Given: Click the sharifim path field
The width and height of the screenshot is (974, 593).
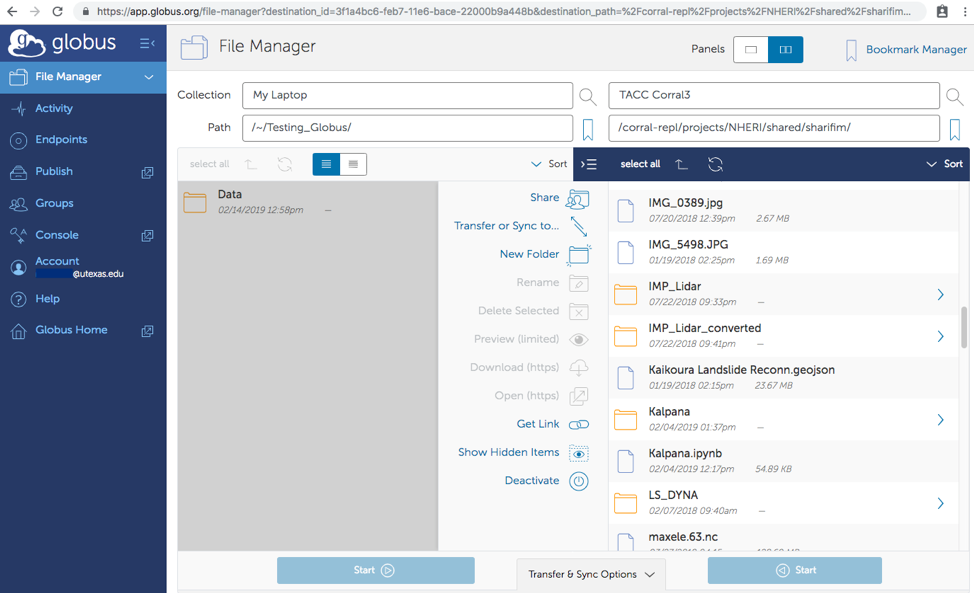Looking at the screenshot, I should [774, 128].
